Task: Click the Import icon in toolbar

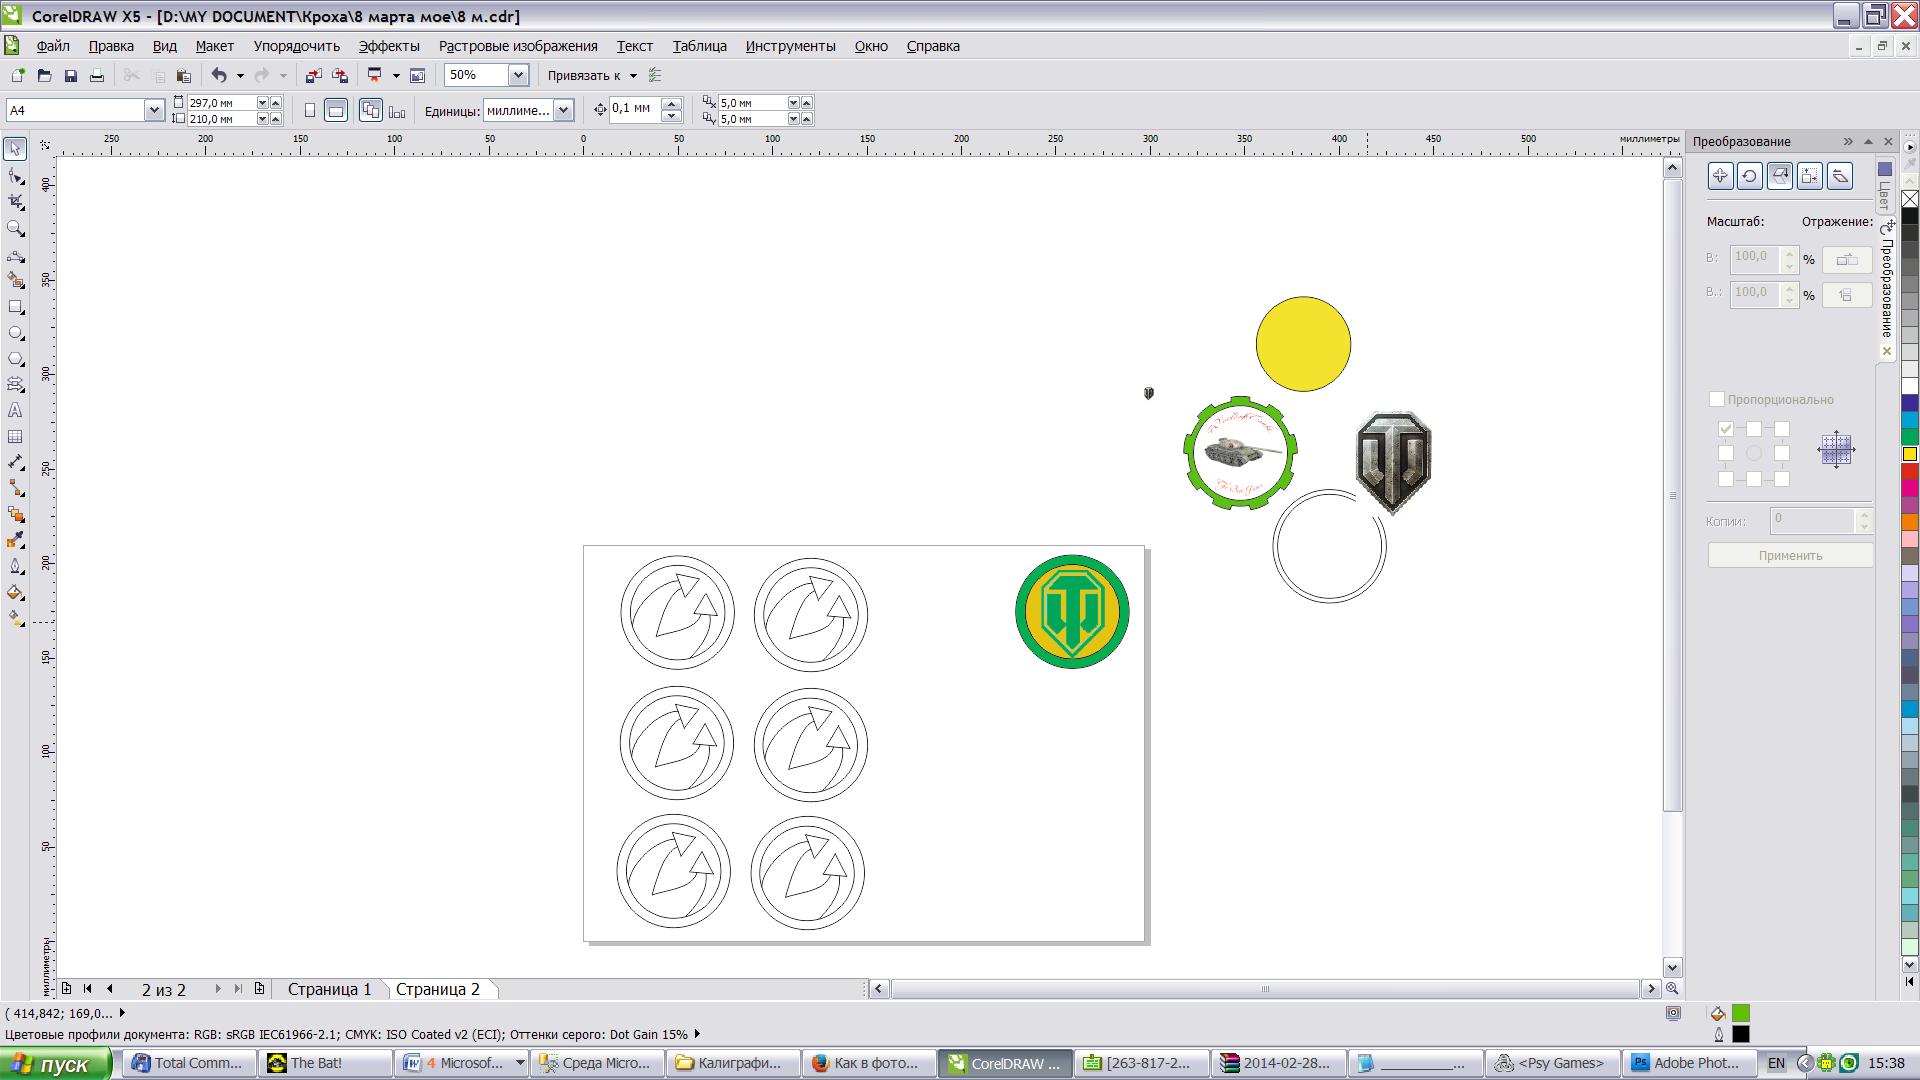Action: (313, 75)
